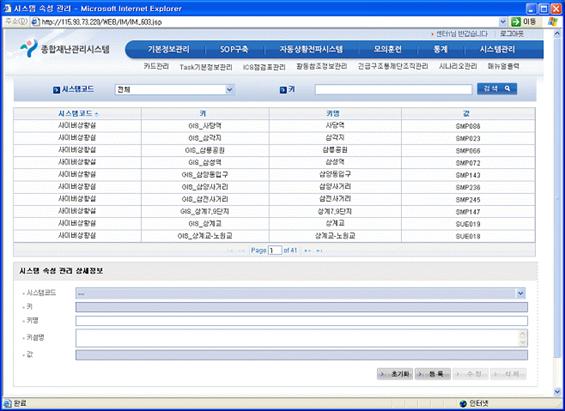Click the 종합재난관리시스템 logo

[x=65, y=48]
